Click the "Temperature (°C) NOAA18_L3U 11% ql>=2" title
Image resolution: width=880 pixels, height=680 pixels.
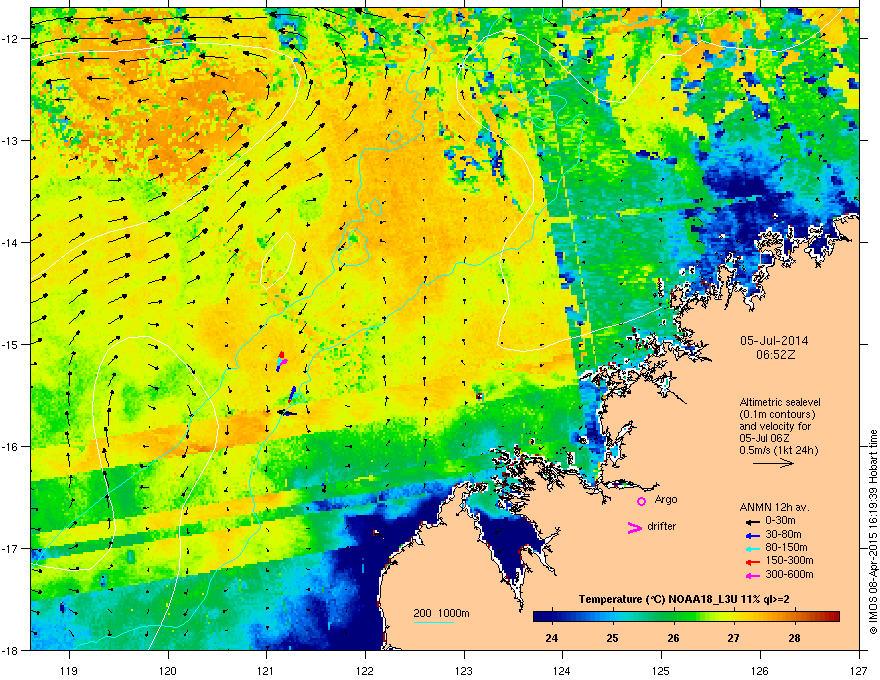click(x=684, y=600)
